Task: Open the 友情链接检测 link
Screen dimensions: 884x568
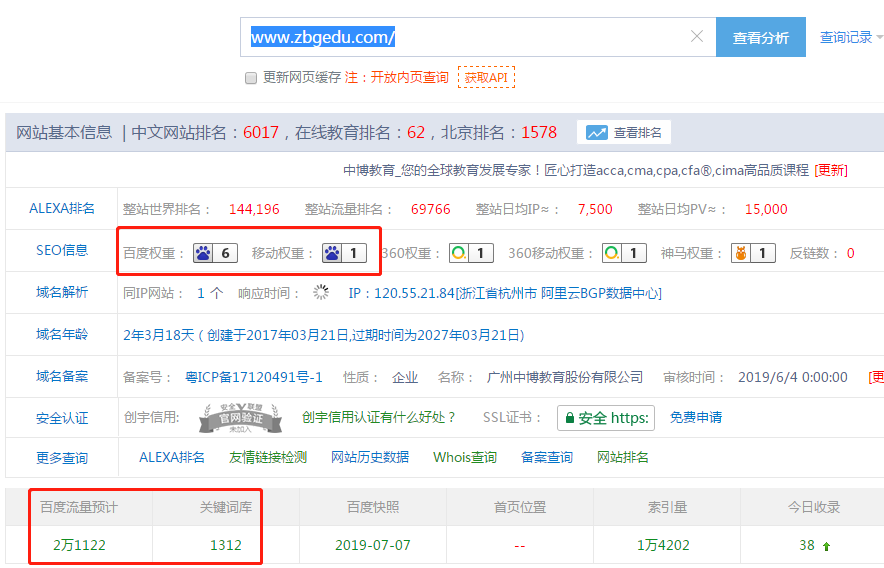Action: tap(268, 457)
